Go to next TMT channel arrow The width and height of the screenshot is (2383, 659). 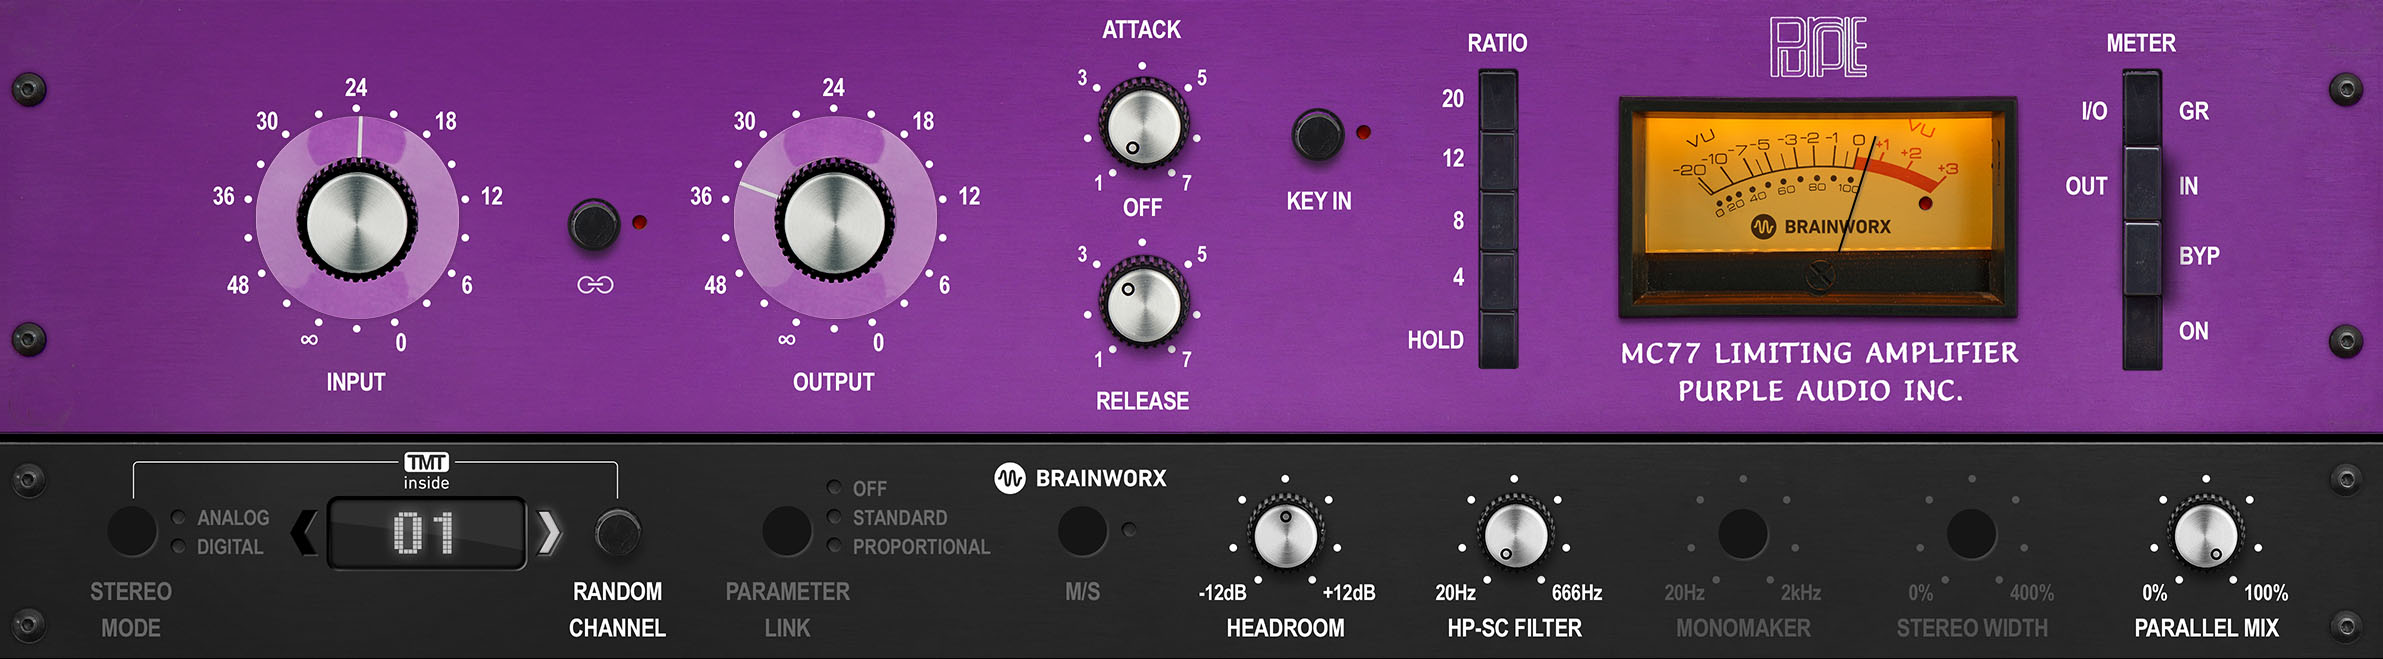point(549,533)
